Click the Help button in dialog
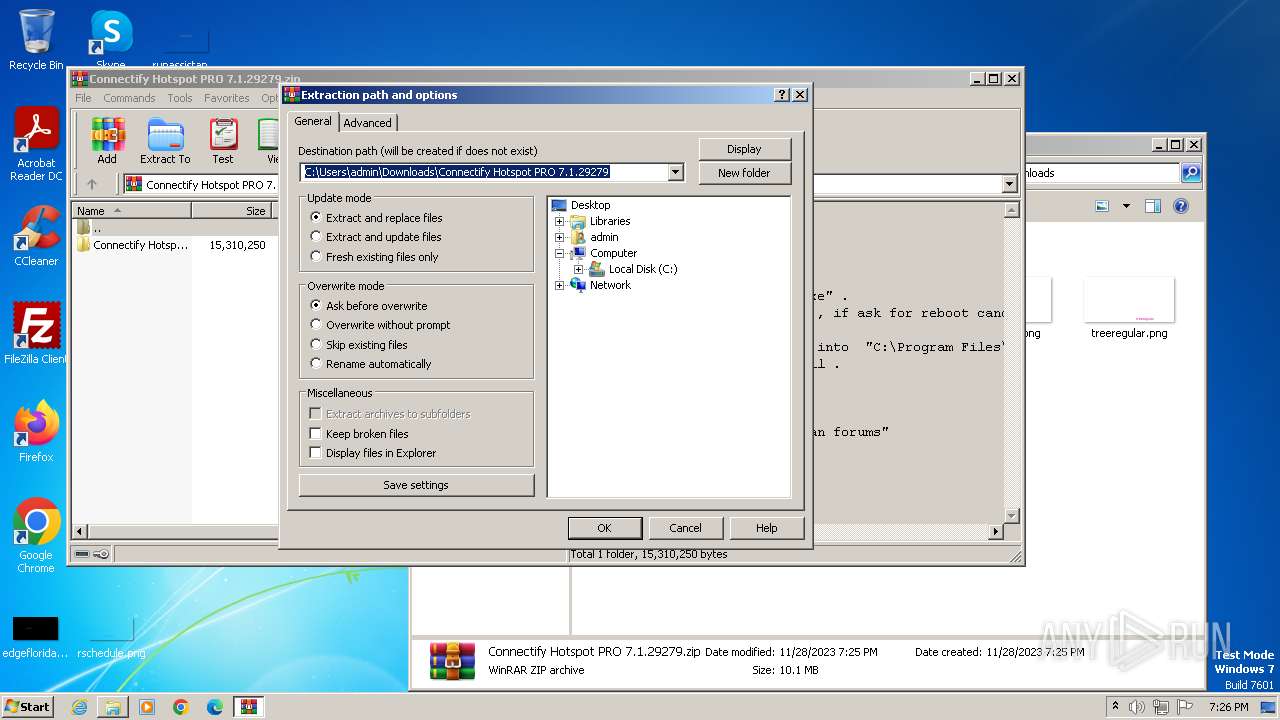Image resolution: width=1280 pixels, height=720 pixels. pyautogui.click(x=766, y=528)
